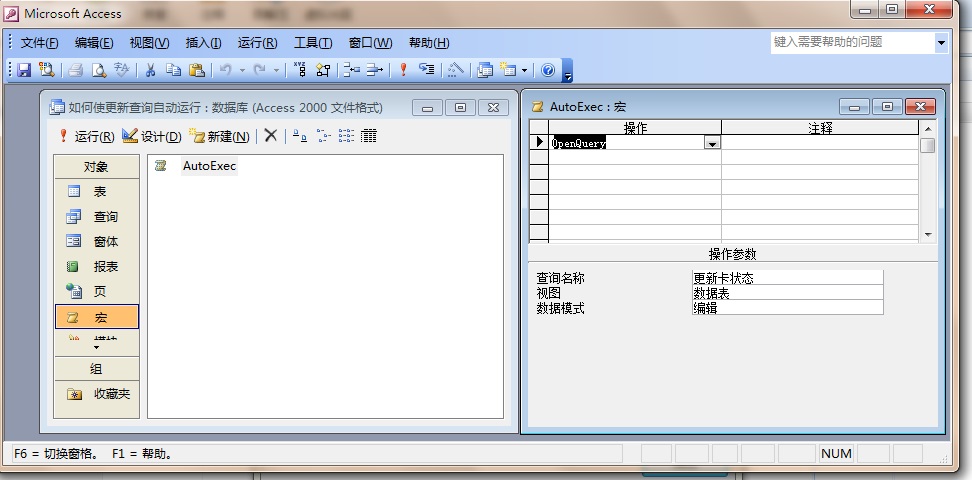972x480 pixels.
Task: Expand the objects list down arrow
Action: point(97,348)
